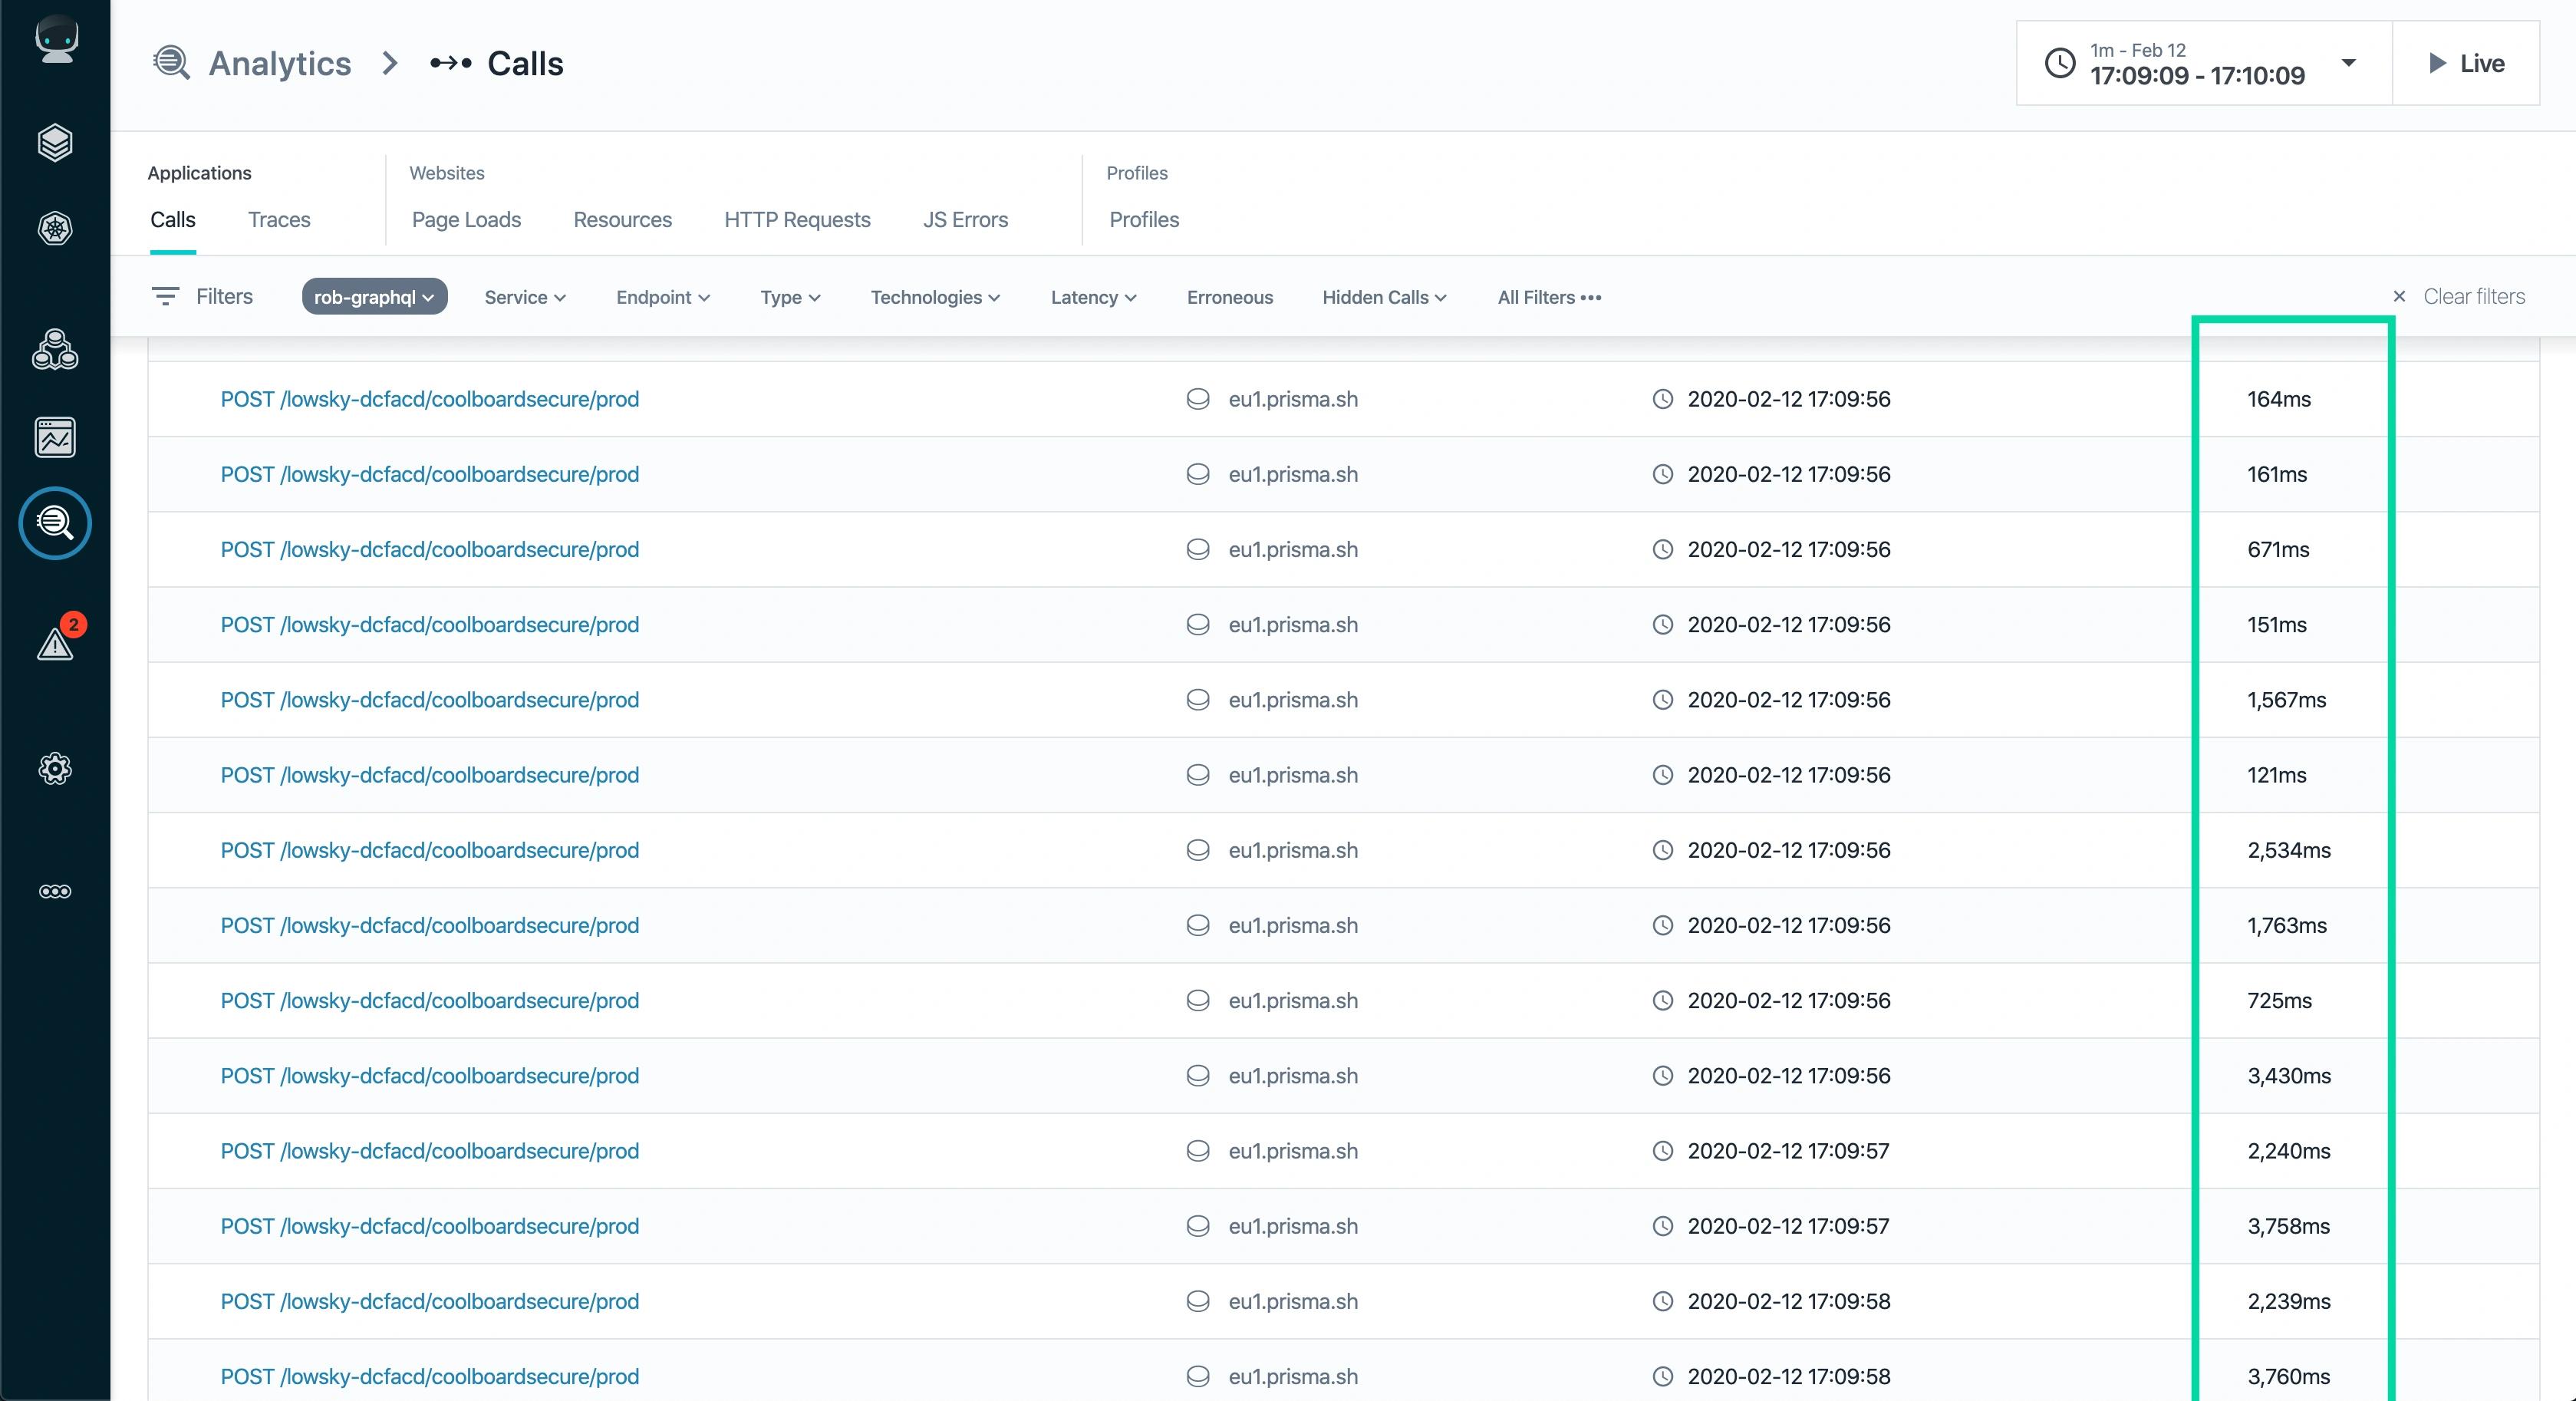
Task: Click the clock icon in 2,534ms row
Action: 1662,850
